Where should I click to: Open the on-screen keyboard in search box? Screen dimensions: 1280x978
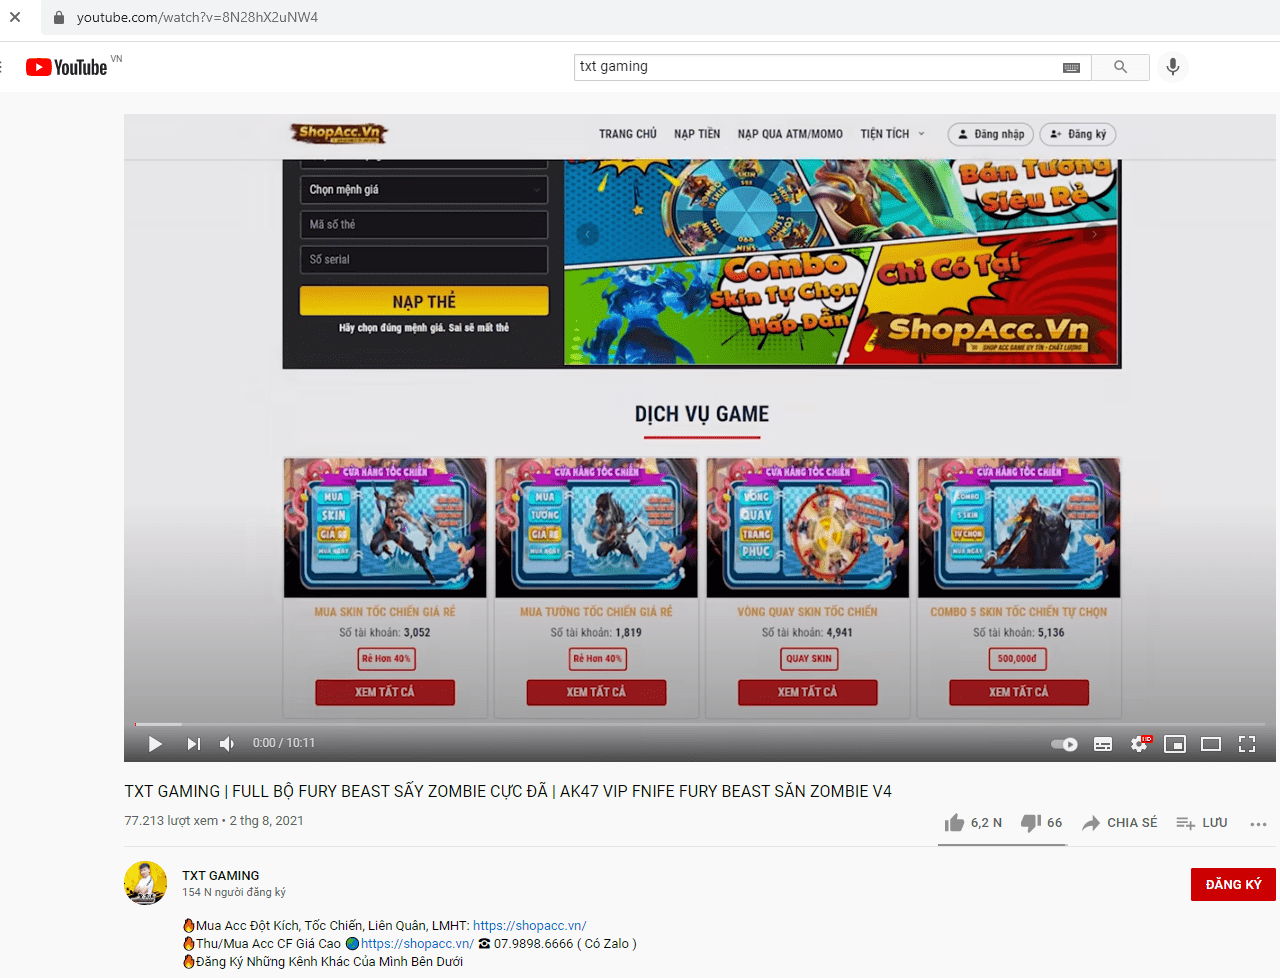pos(1071,67)
